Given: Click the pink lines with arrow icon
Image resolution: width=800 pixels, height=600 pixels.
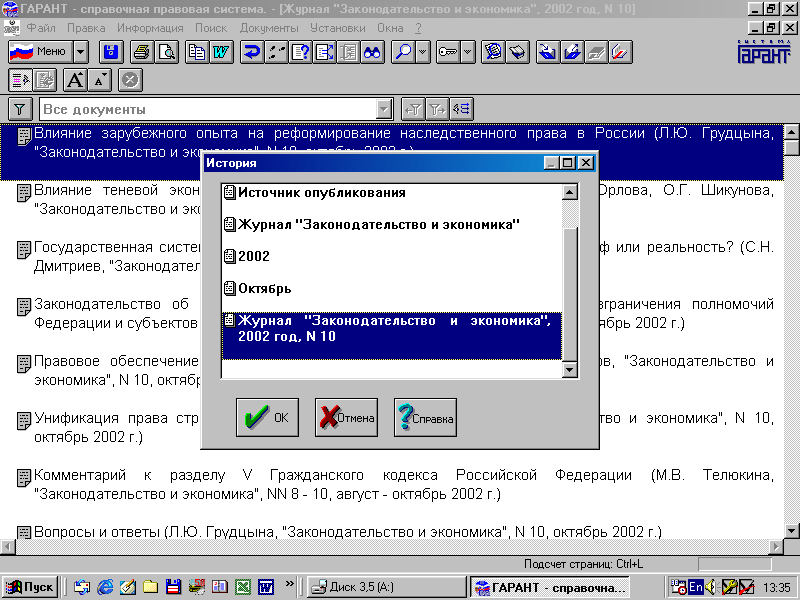Looking at the screenshot, I should pos(20,80).
